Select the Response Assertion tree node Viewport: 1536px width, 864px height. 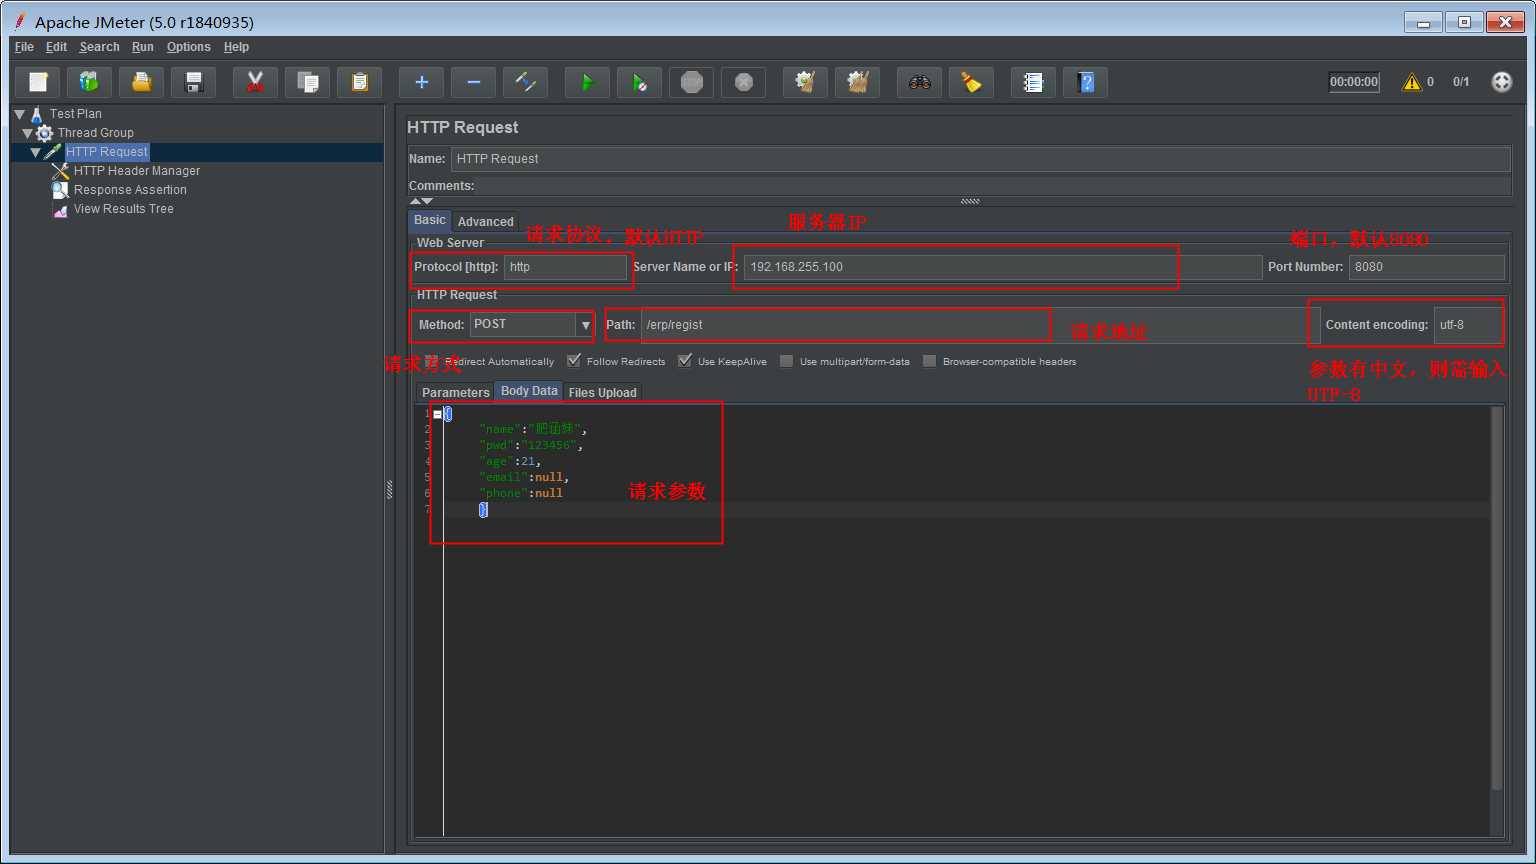click(130, 190)
